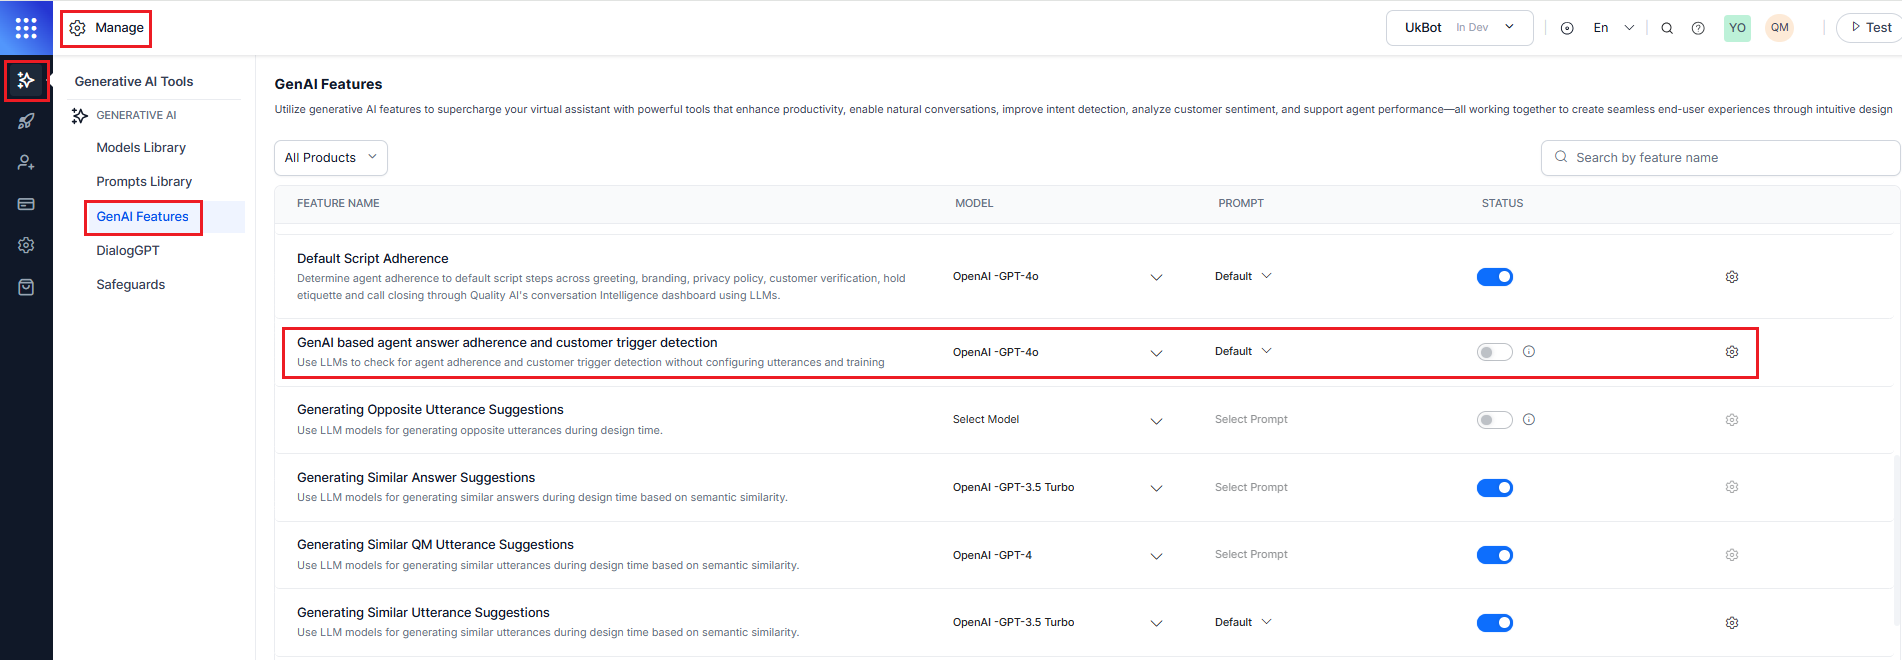Open Models Library in the sidebar
This screenshot has width=1902, height=660.
[141, 147]
